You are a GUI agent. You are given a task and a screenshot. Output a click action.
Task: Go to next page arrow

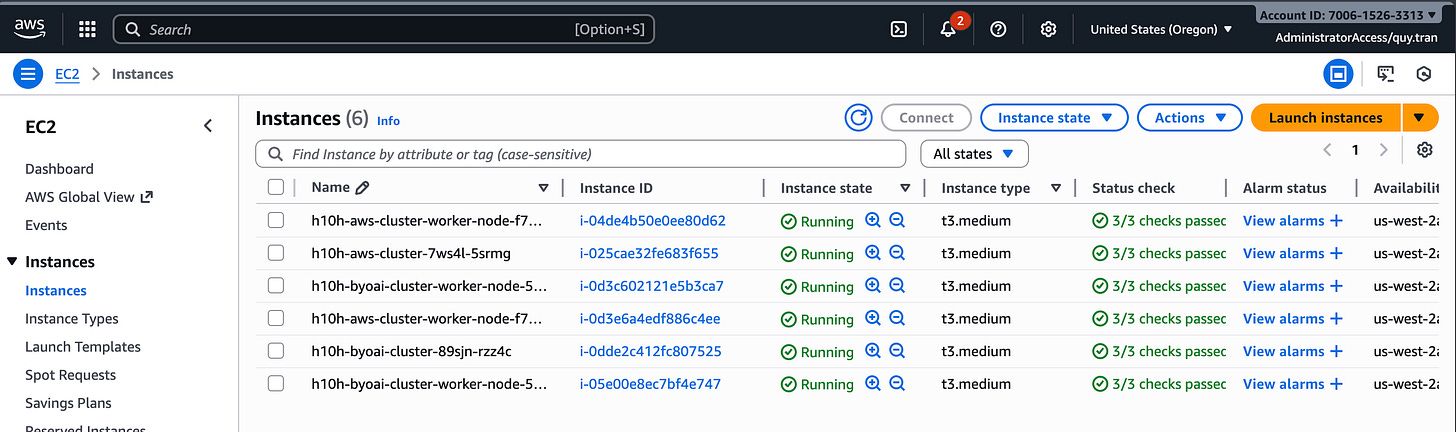(1384, 150)
